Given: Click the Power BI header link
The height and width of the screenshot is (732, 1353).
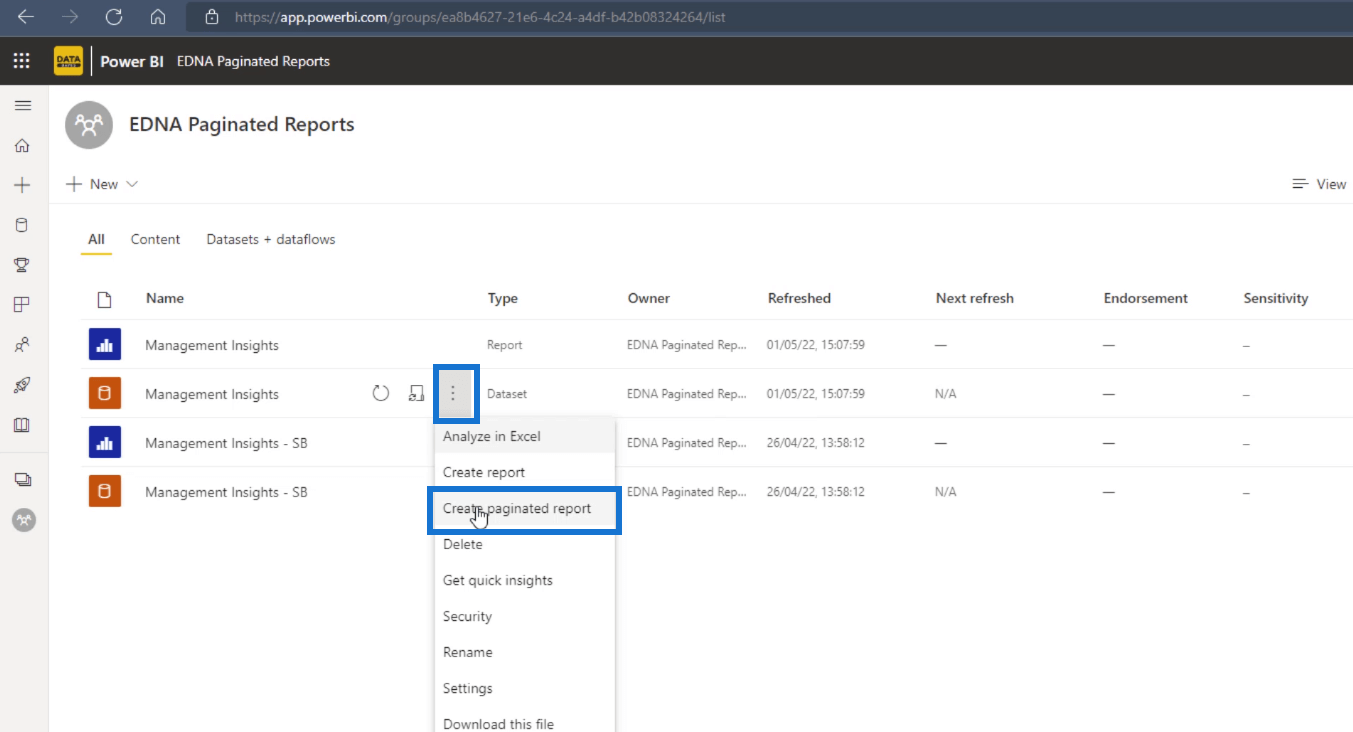Looking at the screenshot, I should coord(132,61).
